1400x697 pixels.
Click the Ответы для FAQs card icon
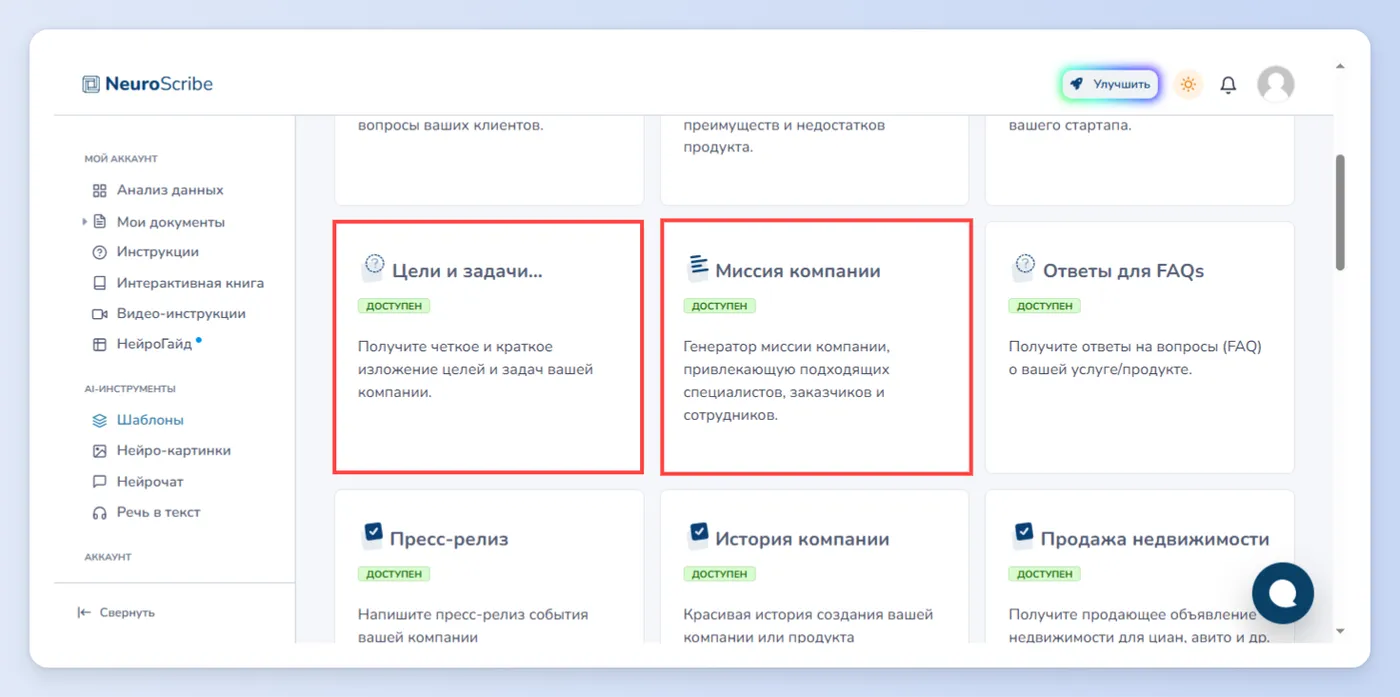point(1022,268)
